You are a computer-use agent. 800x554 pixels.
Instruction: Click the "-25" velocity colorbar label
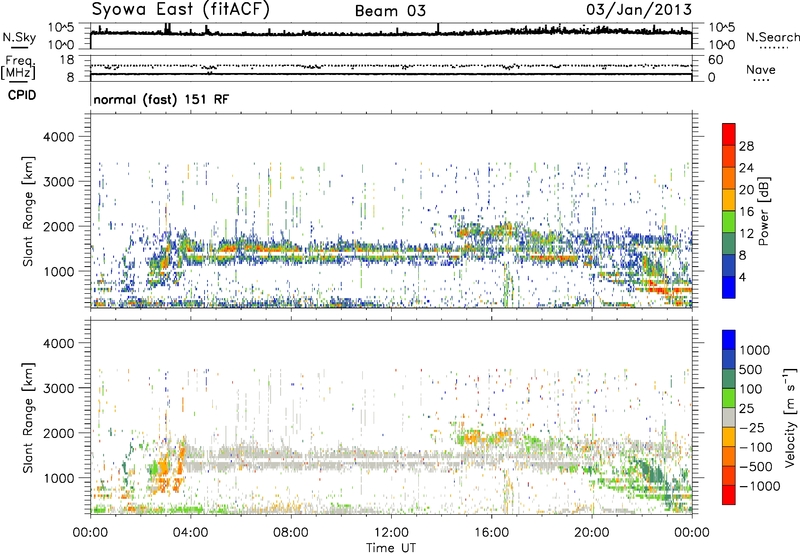point(750,428)
